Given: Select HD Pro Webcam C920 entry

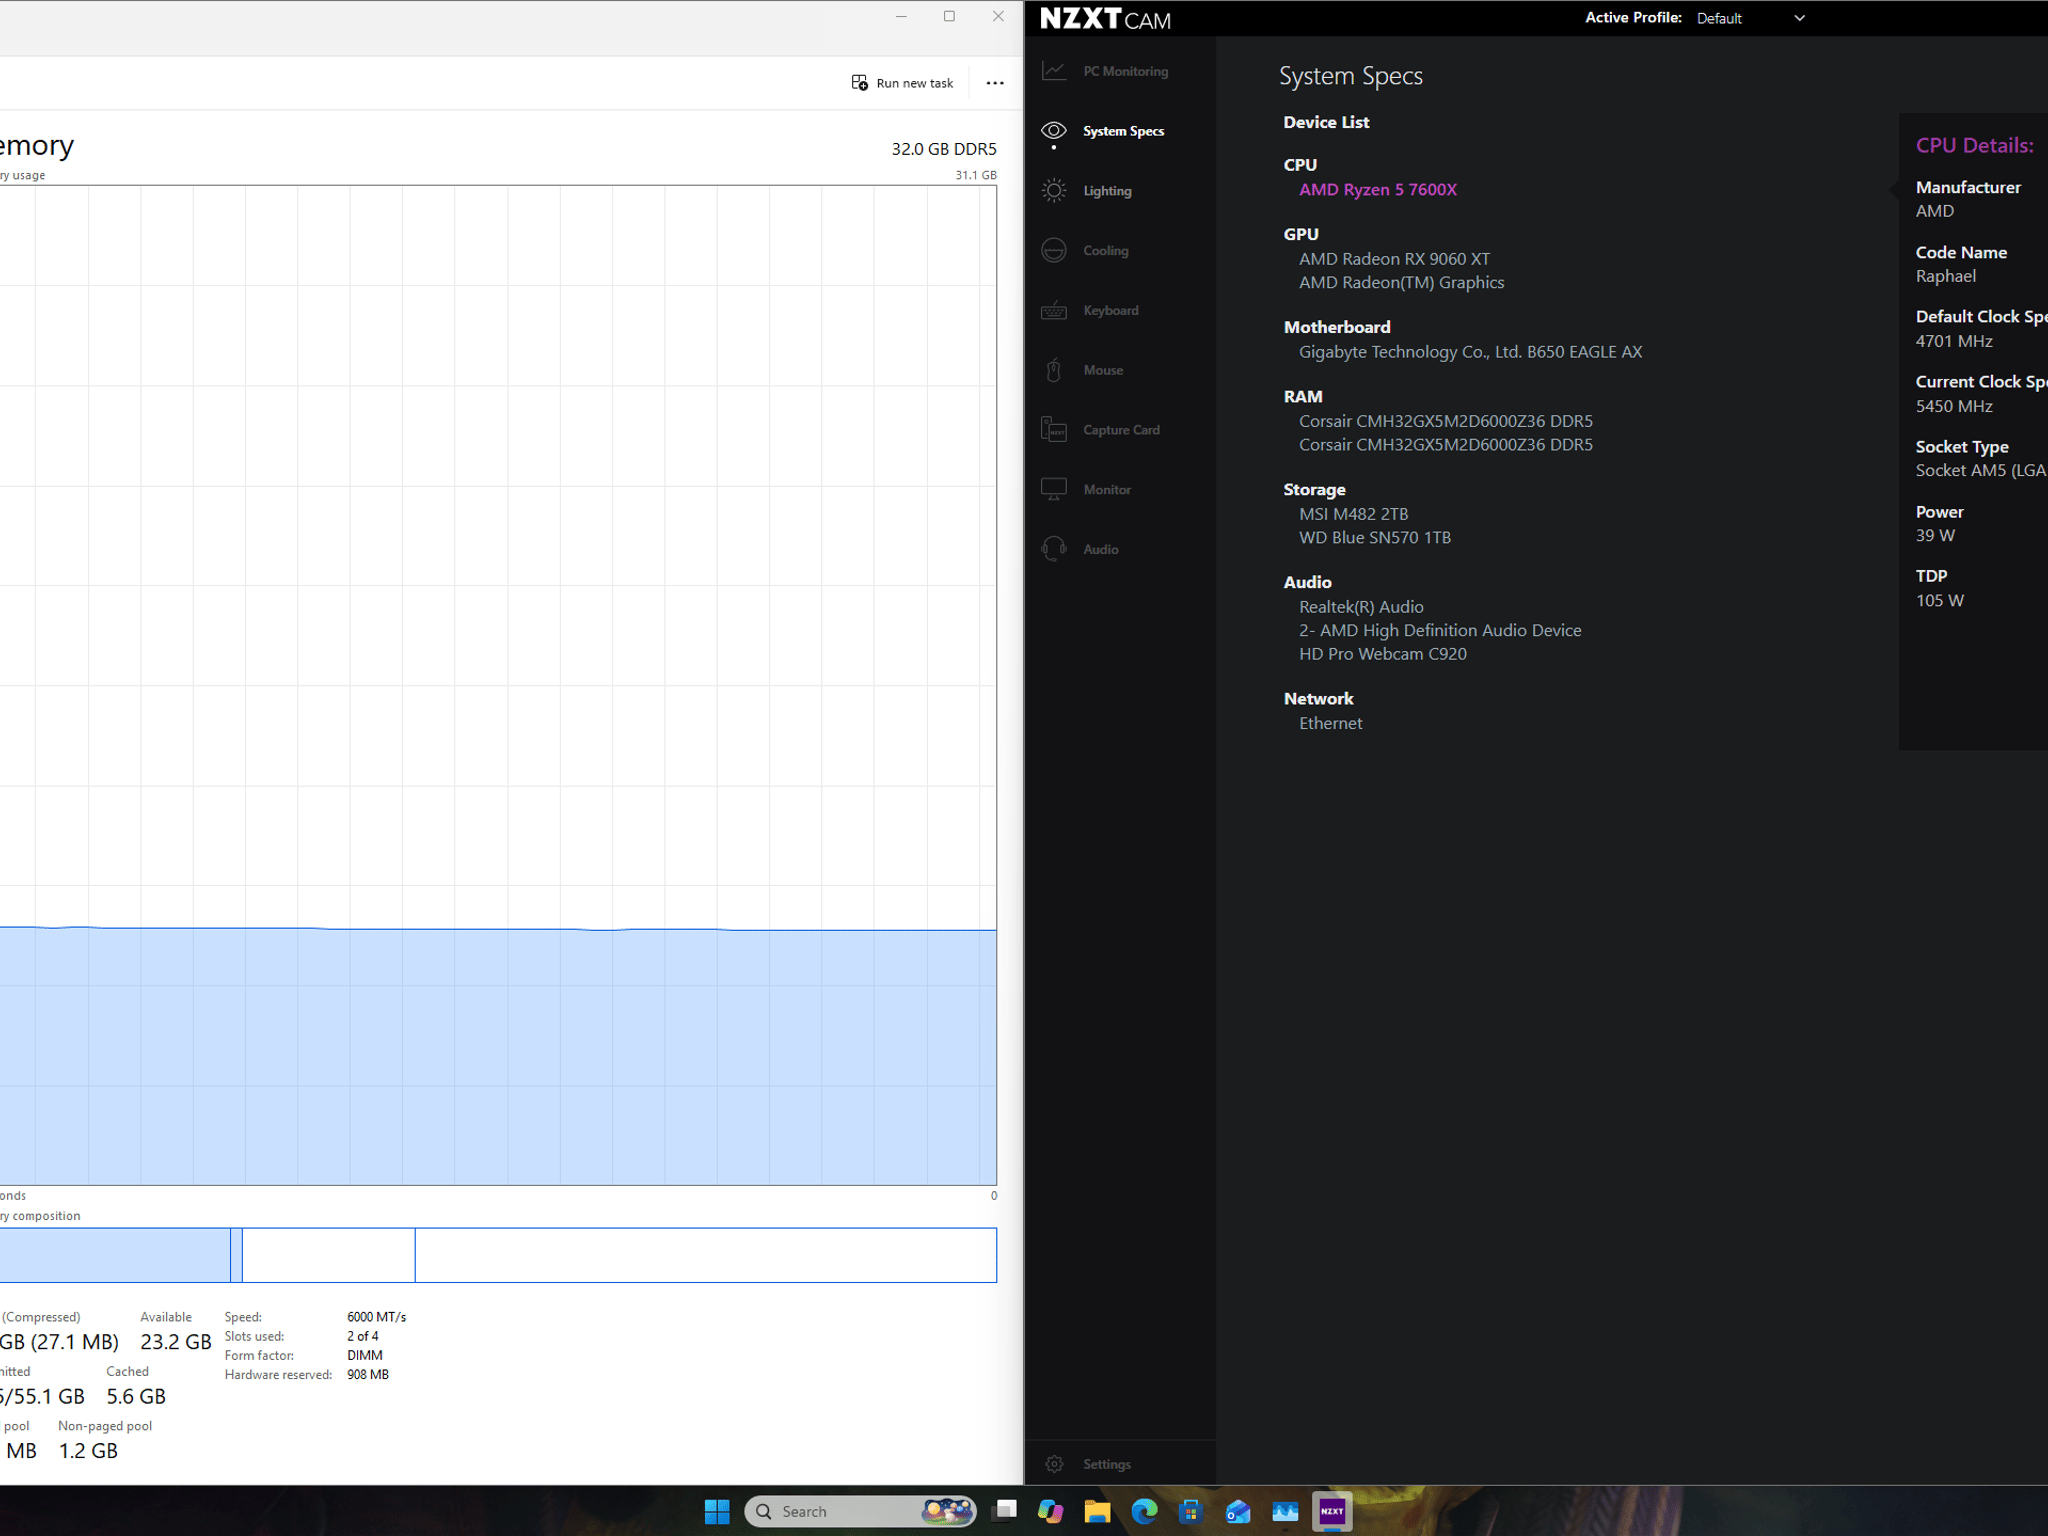Looking at the screenshot, I should click(x=1382, y=654).
